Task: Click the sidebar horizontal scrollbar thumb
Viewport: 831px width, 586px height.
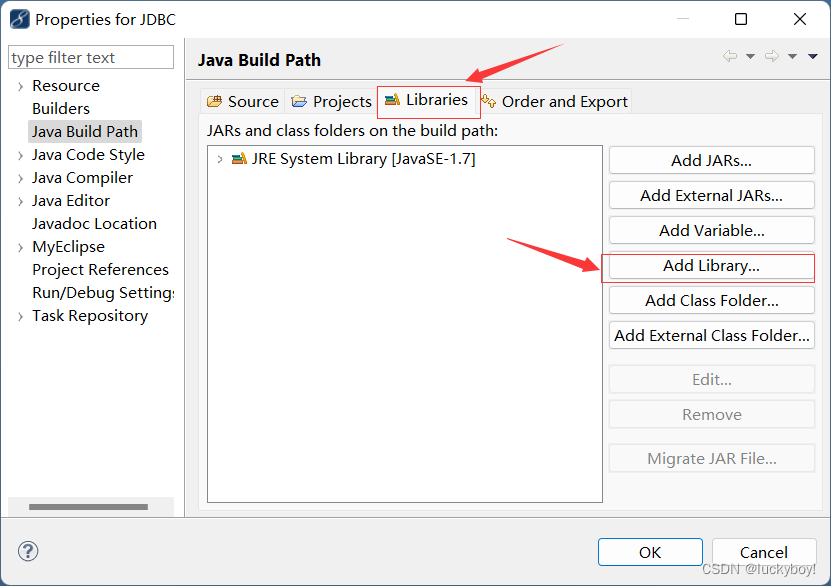Action: (88, 507)
